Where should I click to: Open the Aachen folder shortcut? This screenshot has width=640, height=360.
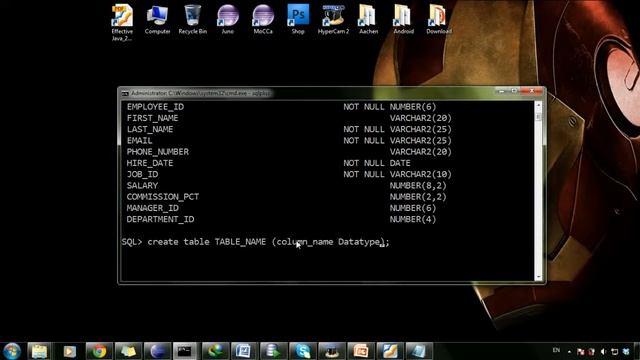(x=368, y=20)
